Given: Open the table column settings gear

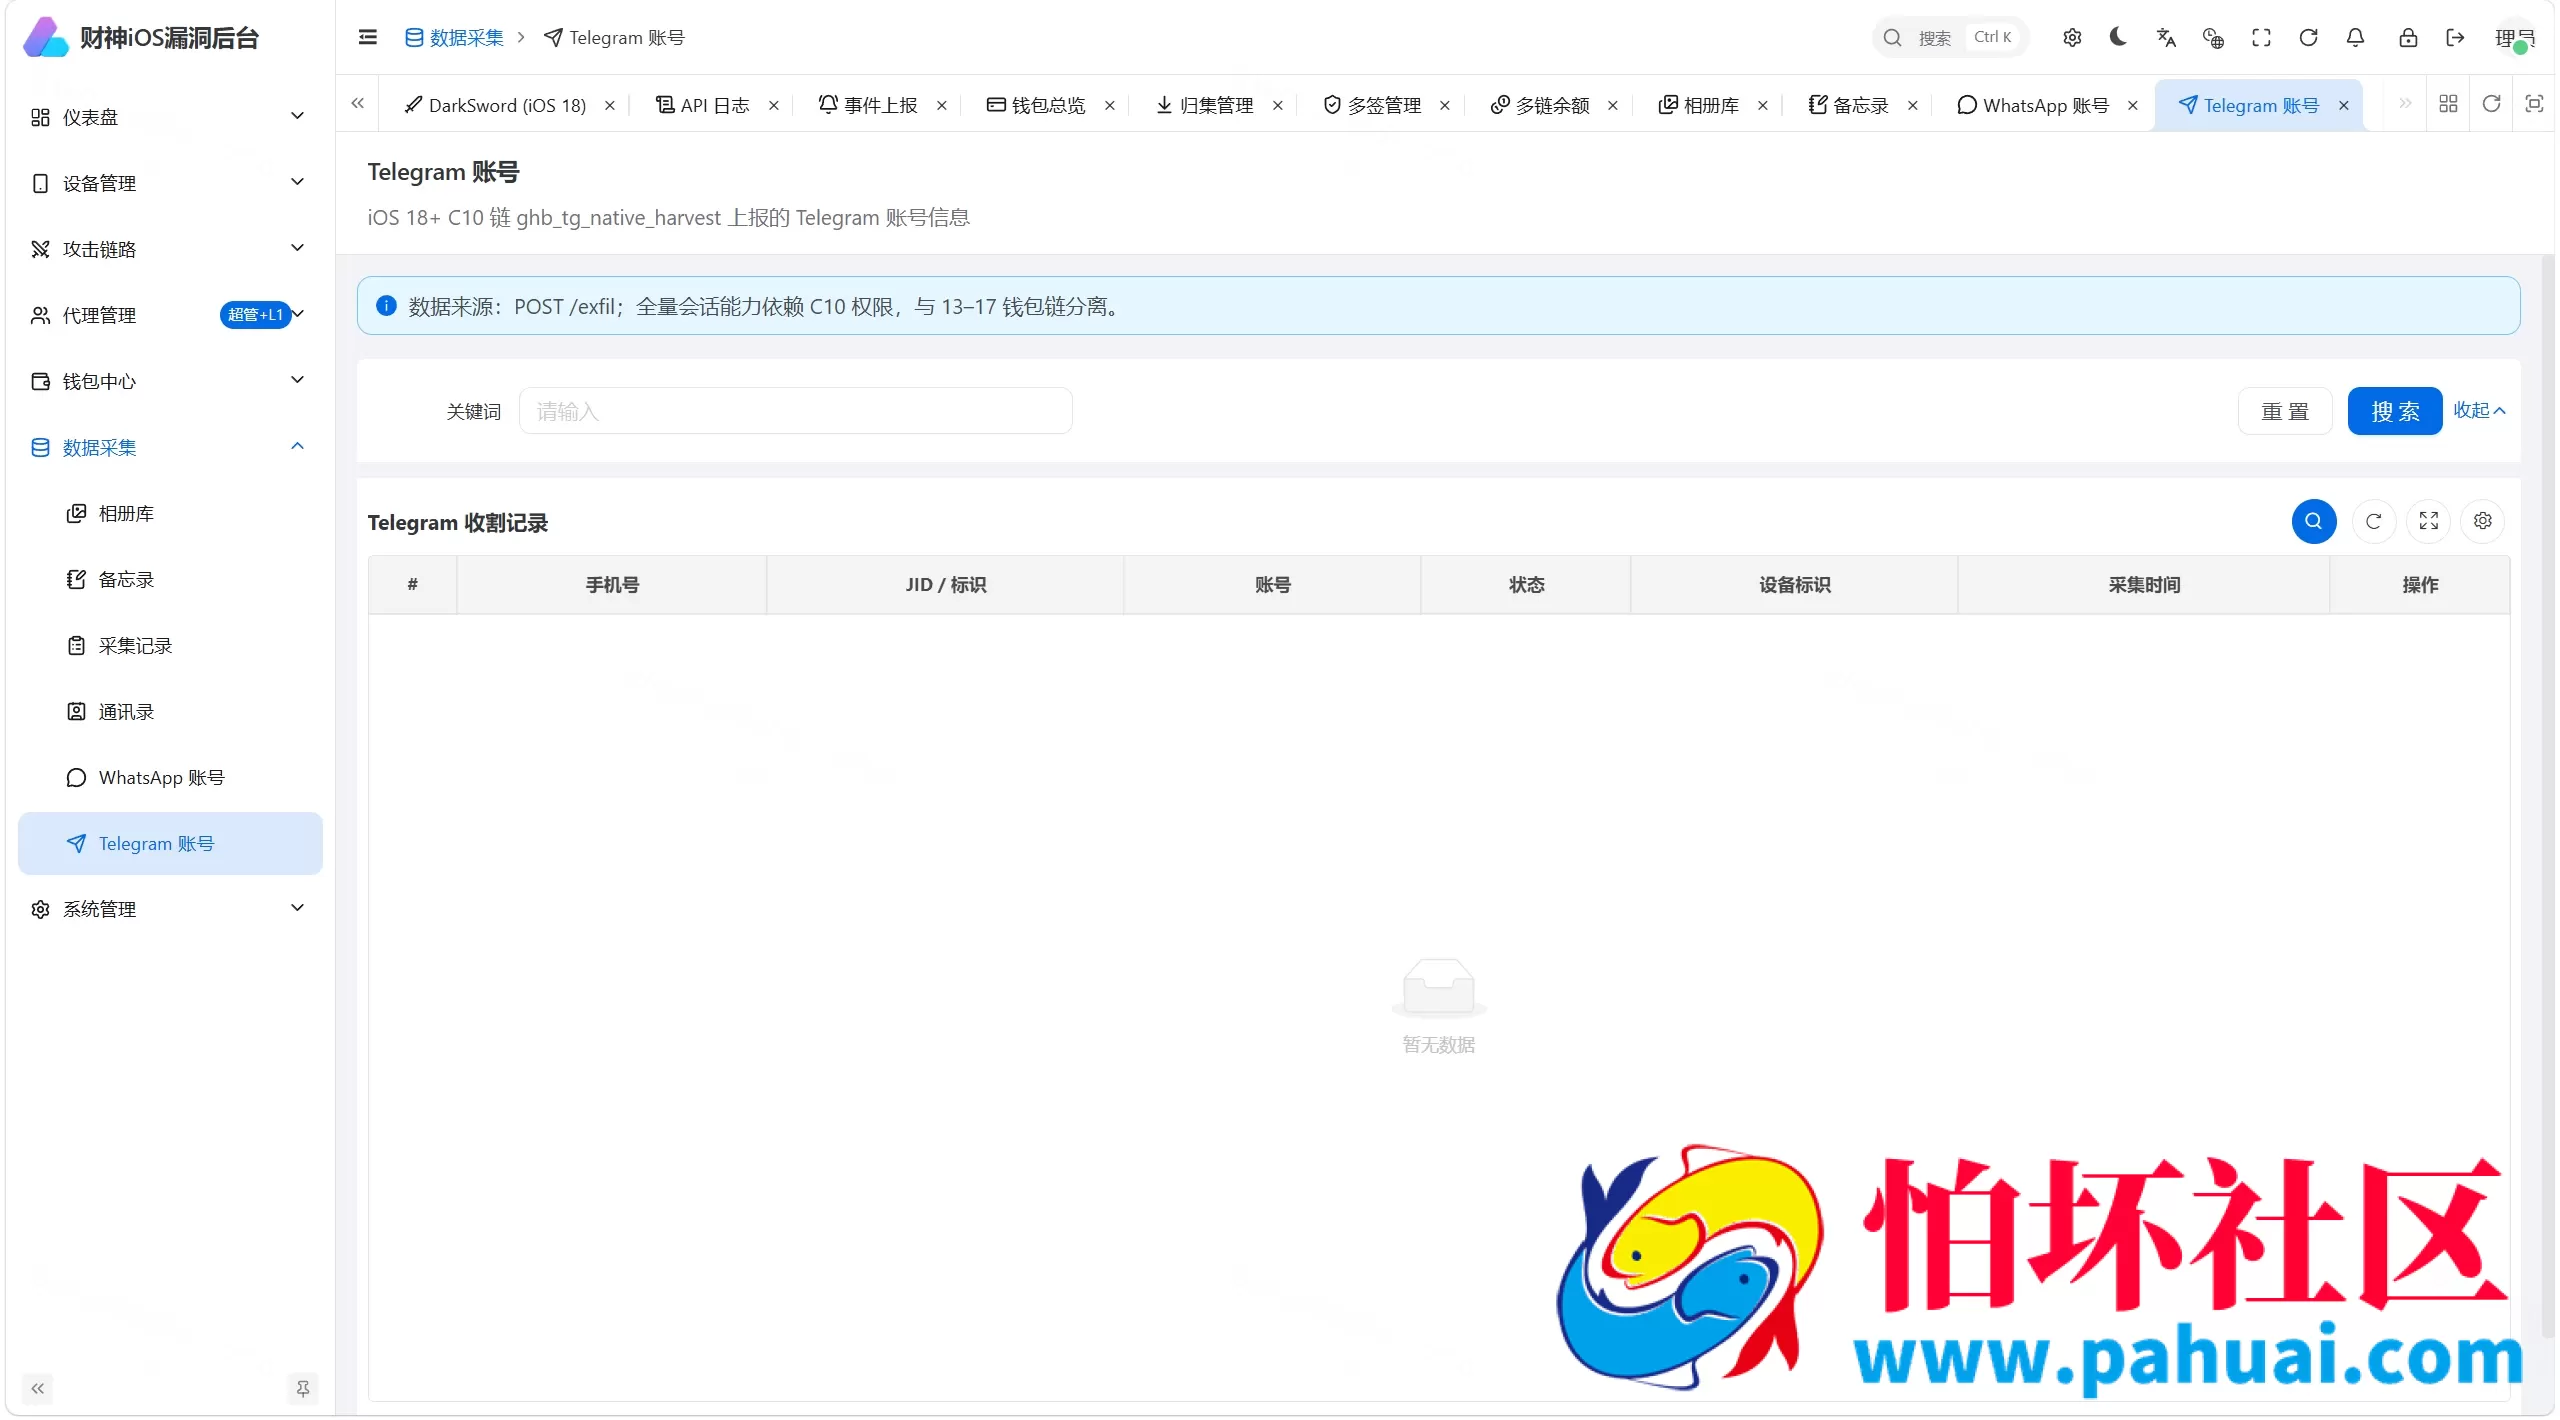Looking at the screenshot, I should 2482,521.
